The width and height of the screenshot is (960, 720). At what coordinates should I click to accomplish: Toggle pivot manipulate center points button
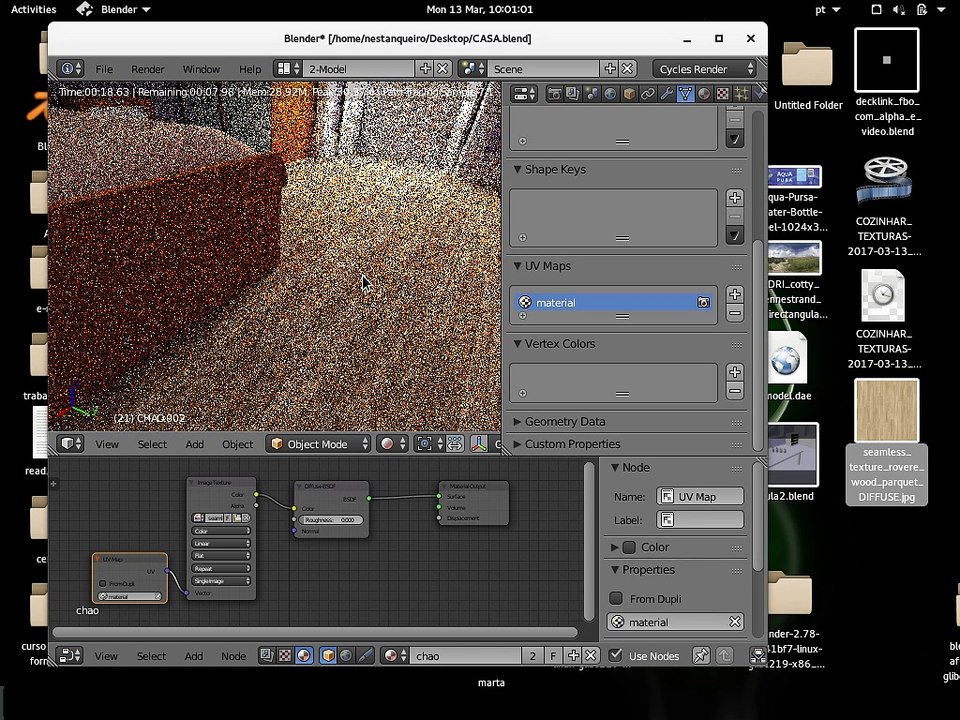[455, 444]
